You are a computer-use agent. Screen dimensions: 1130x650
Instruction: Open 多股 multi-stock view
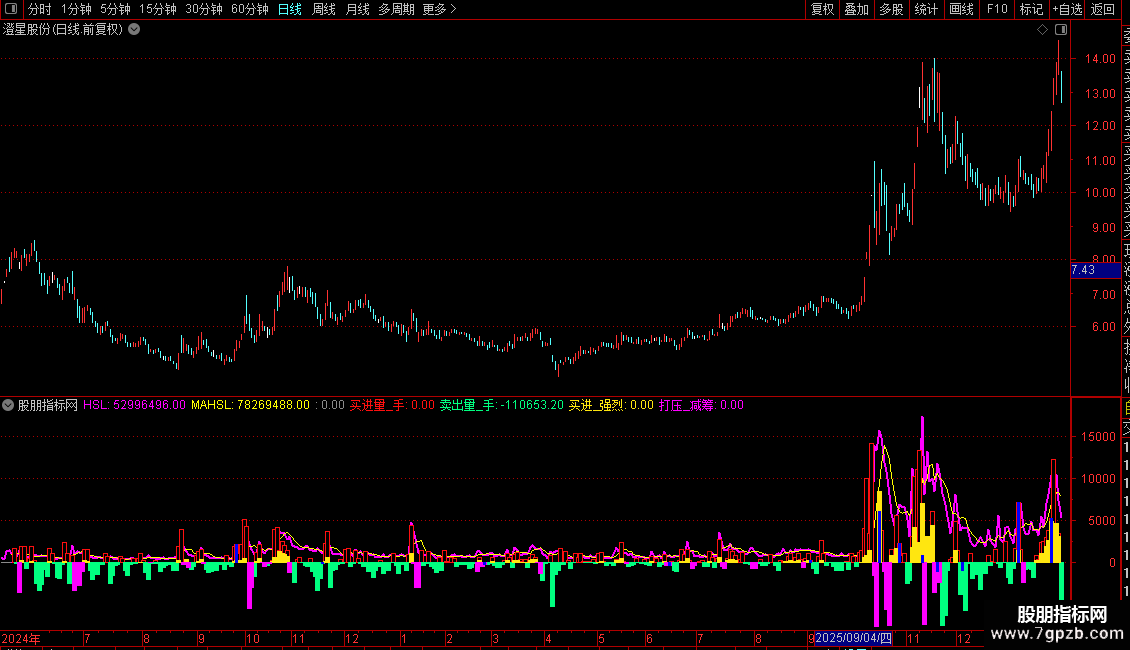pos(891,9)
